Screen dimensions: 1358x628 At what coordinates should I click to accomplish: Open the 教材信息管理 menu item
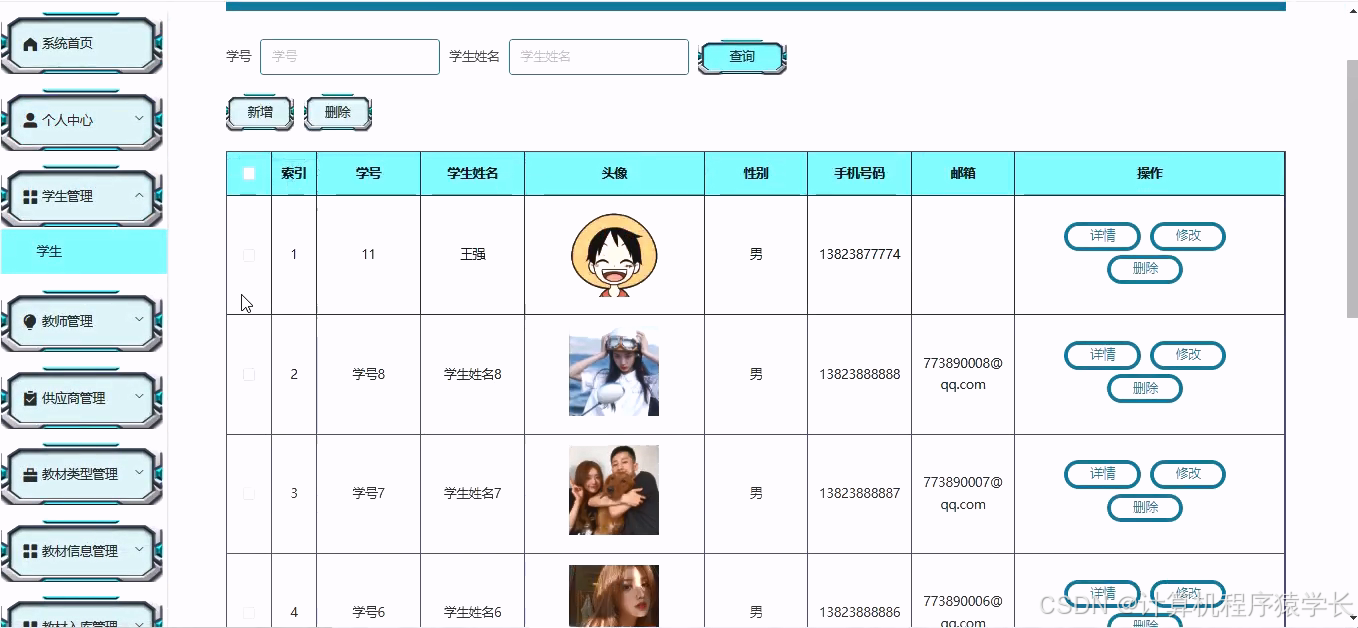click(x=82, y=551)
